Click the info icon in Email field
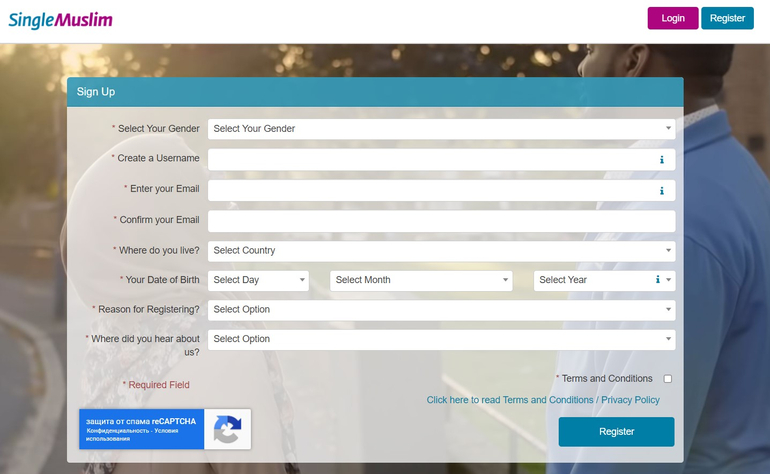 pos(661,191)
